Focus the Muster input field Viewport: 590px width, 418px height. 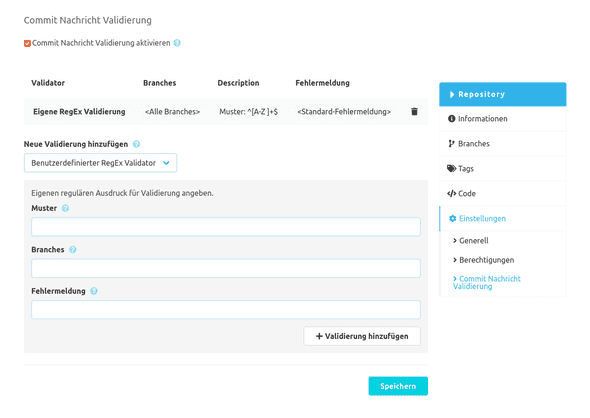226,227
